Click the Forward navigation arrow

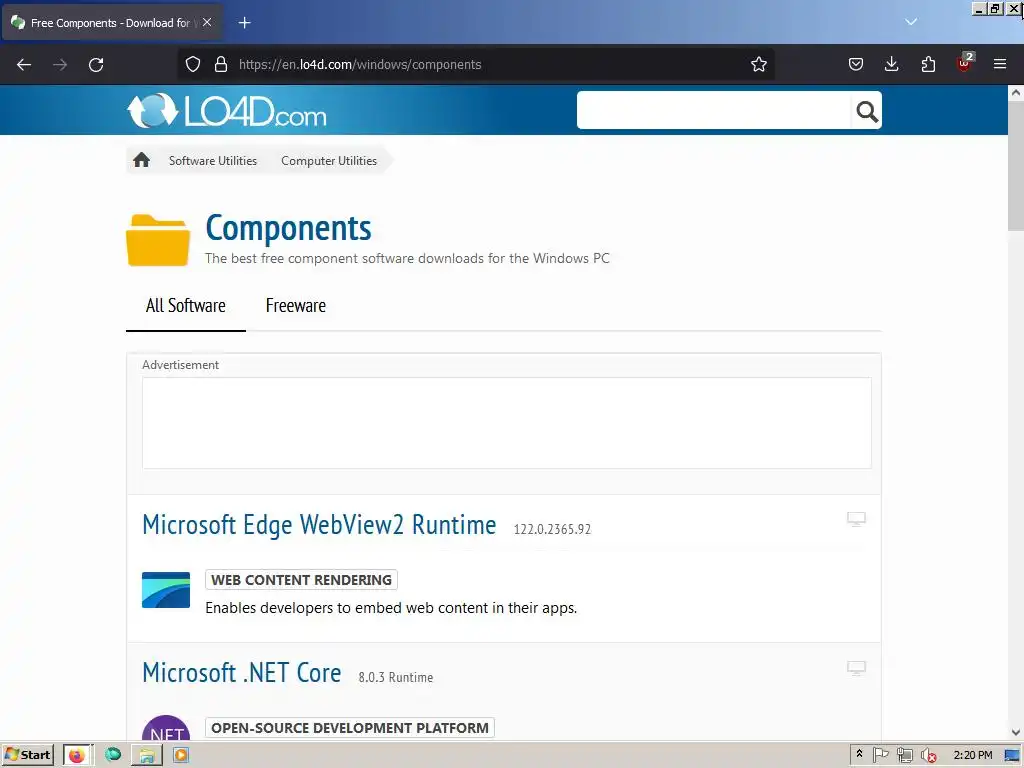pyautogui.click(x=60, y=65)
